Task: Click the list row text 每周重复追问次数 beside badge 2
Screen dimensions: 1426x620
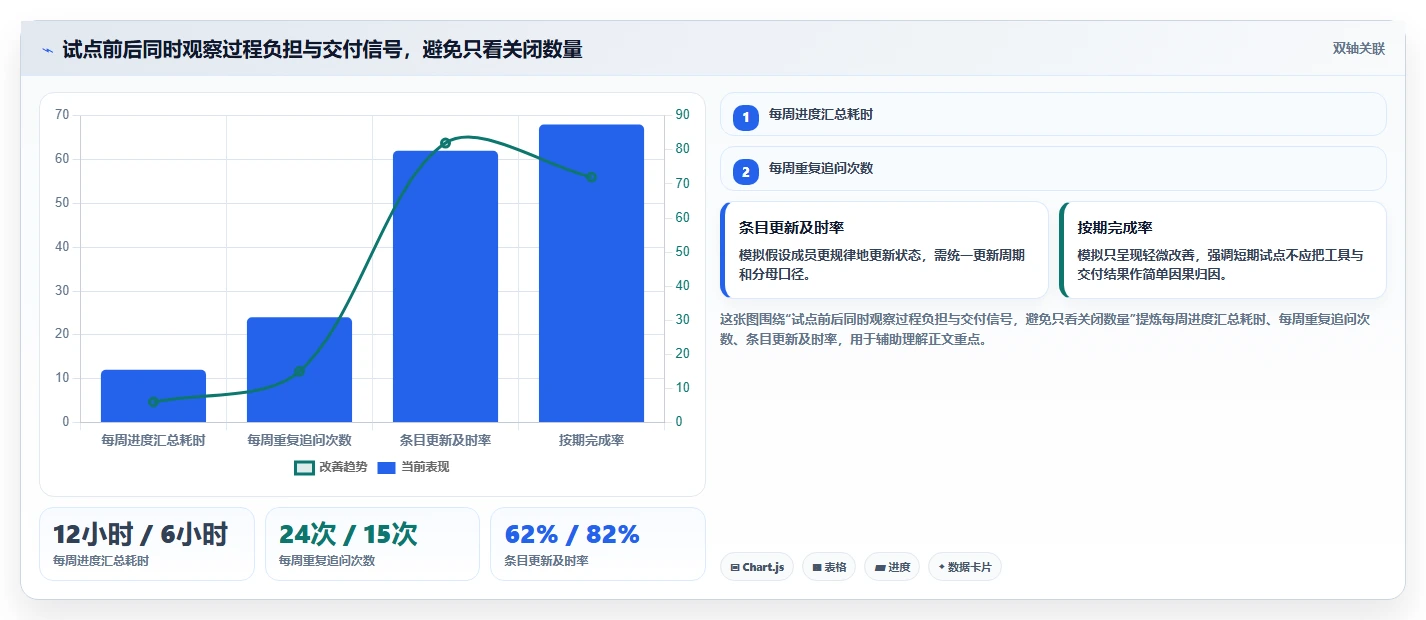Action: coord(821,169)
